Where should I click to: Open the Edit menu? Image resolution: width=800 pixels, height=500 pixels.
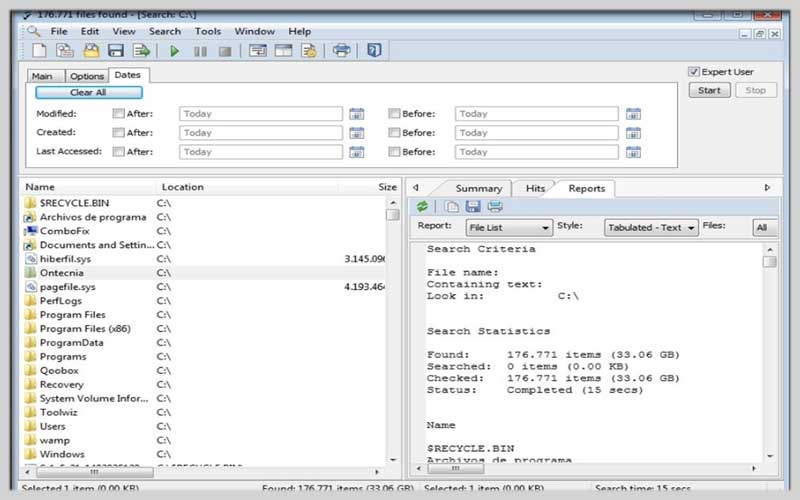90,31
